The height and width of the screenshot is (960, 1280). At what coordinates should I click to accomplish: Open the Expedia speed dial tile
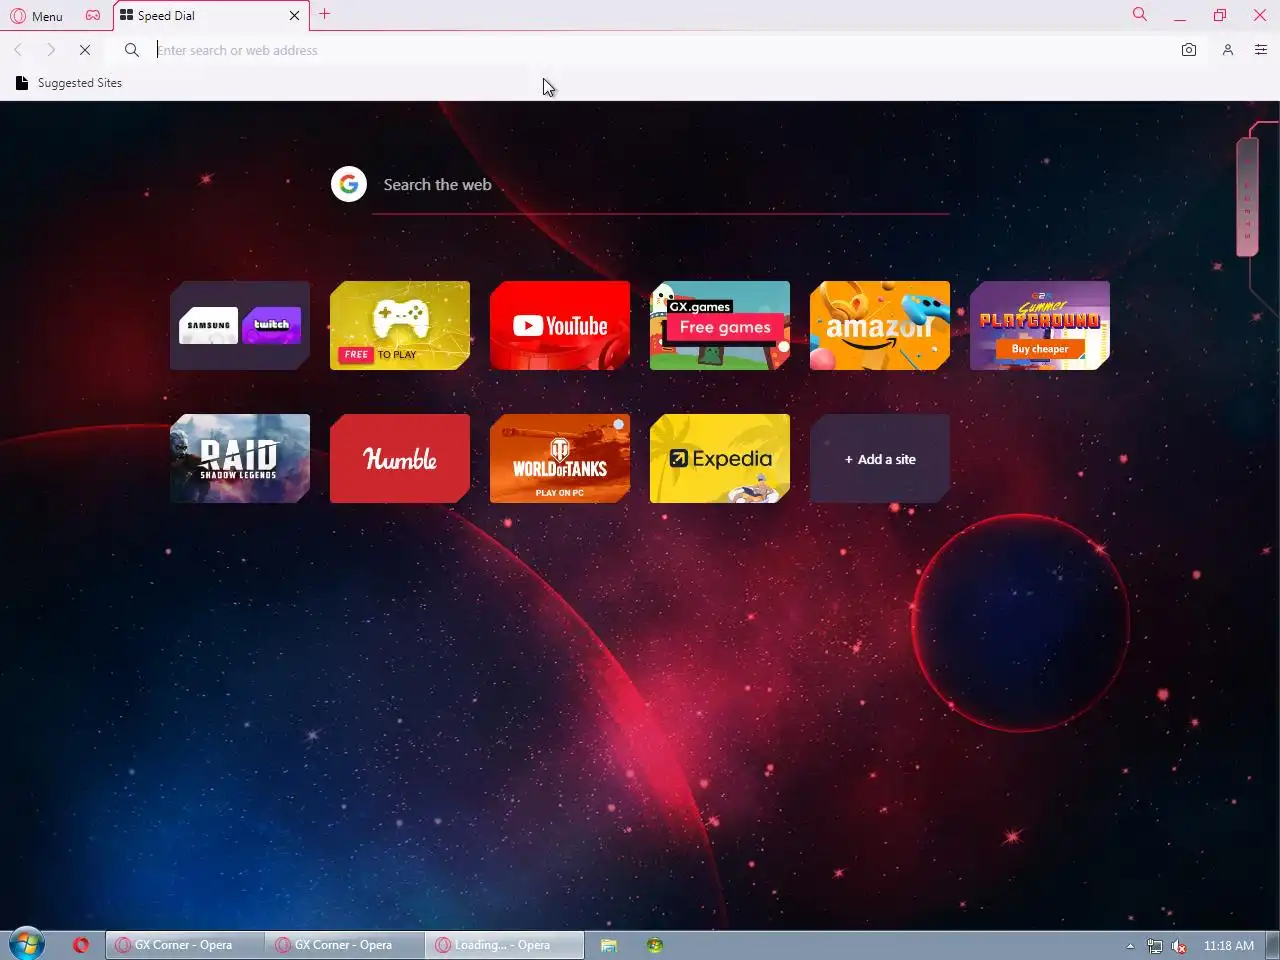pos(720,458)
